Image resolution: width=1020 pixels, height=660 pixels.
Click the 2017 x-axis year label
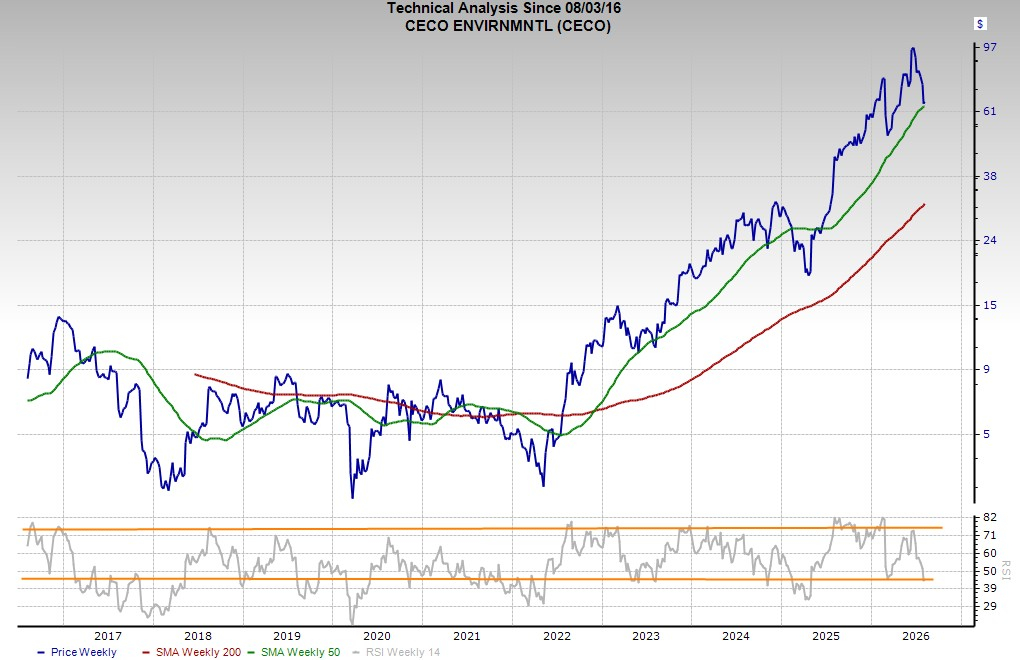[108, 636]
